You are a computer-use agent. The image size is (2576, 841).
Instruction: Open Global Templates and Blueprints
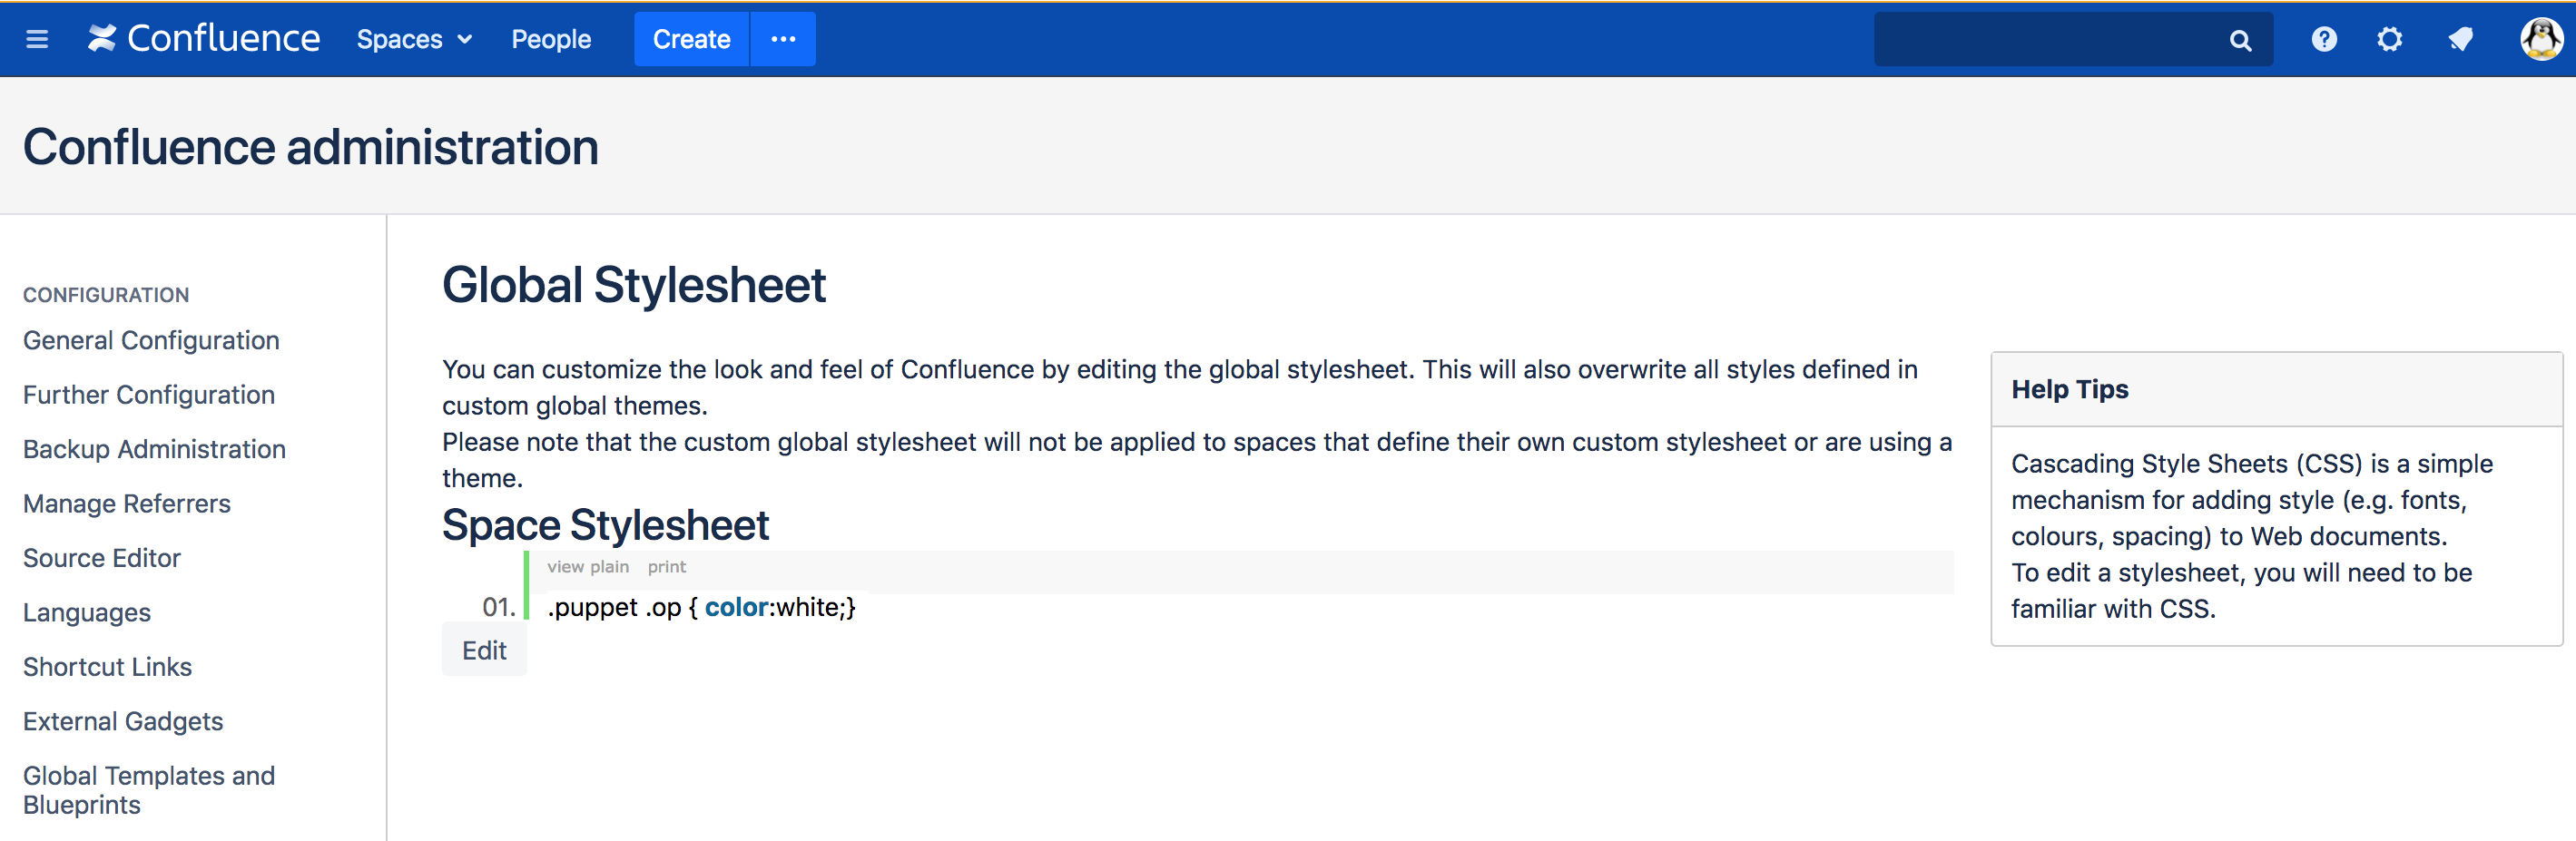(149, 789)
